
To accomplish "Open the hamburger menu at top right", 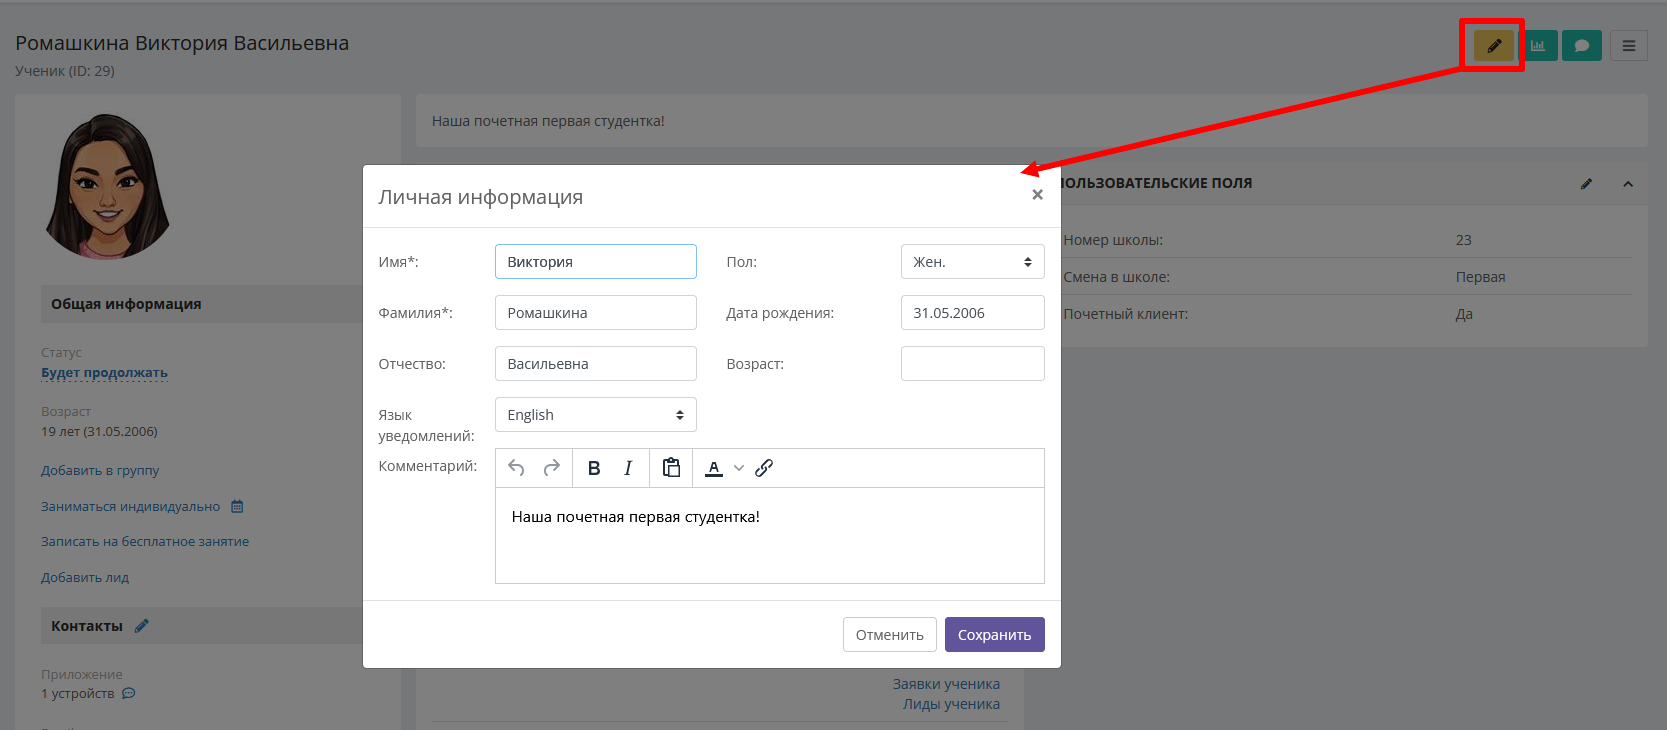I will point(1629,45).
